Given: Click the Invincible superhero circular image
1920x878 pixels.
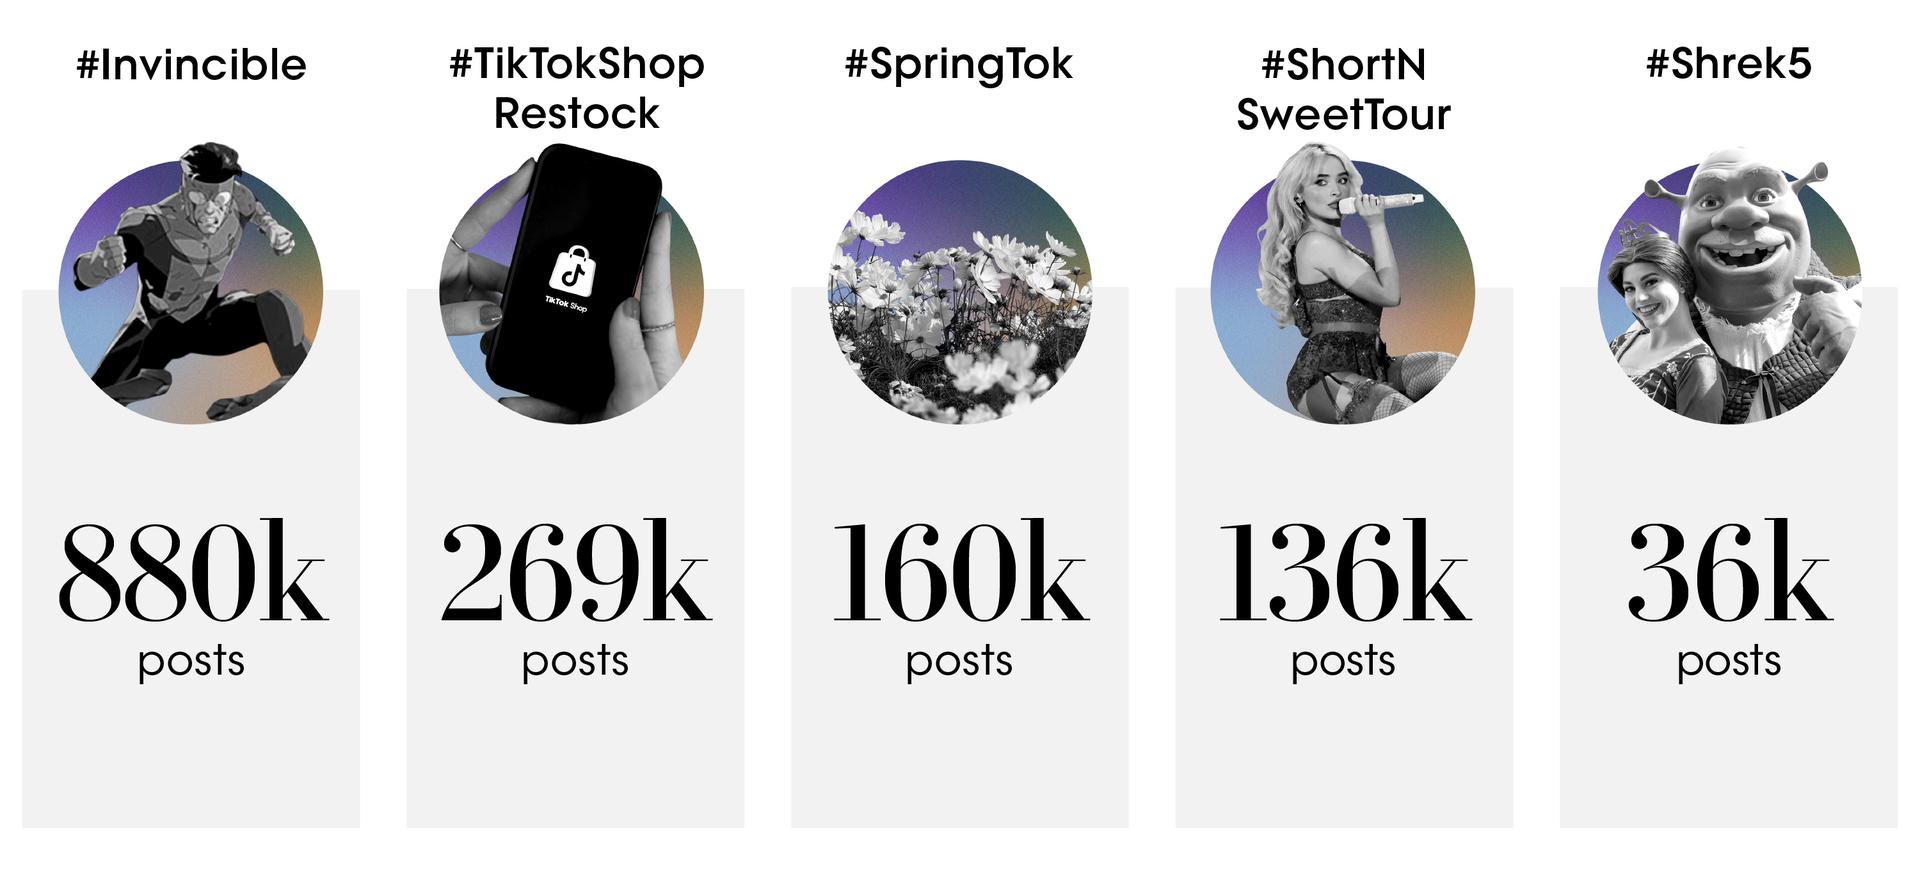Looking at the screenshot, I should [x=191, y=285].
